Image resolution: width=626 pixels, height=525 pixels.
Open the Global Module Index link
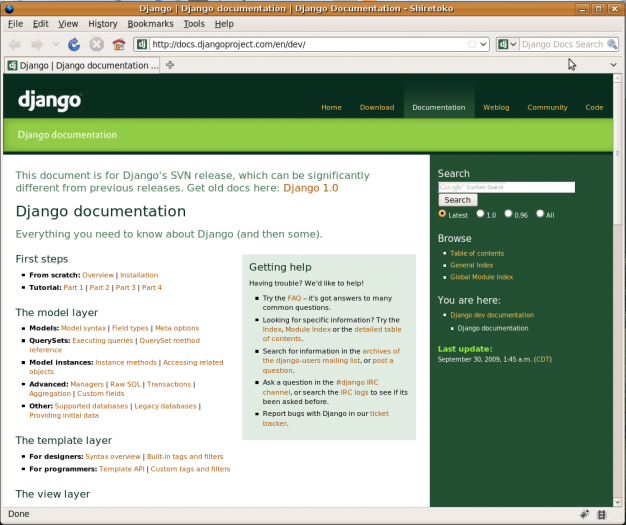[x=481, y=277]
